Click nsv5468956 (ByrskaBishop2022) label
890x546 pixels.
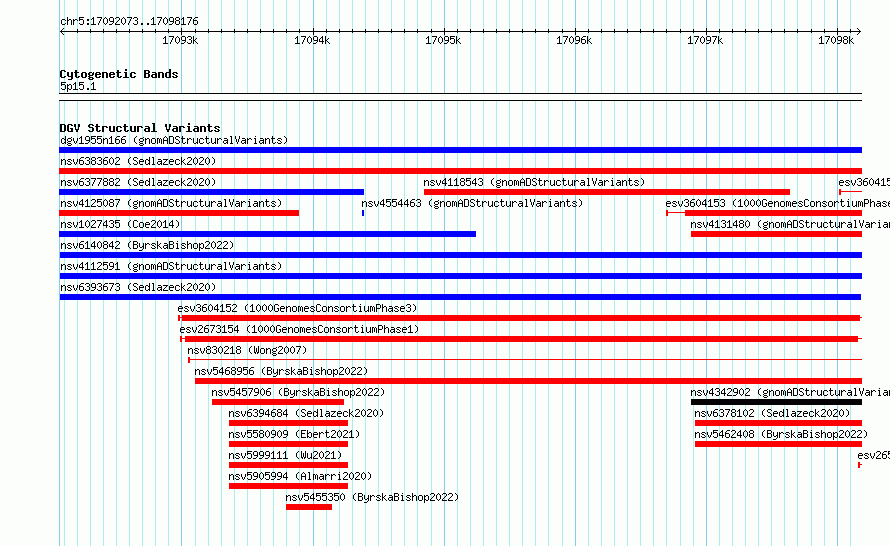[x=281, y=371]
